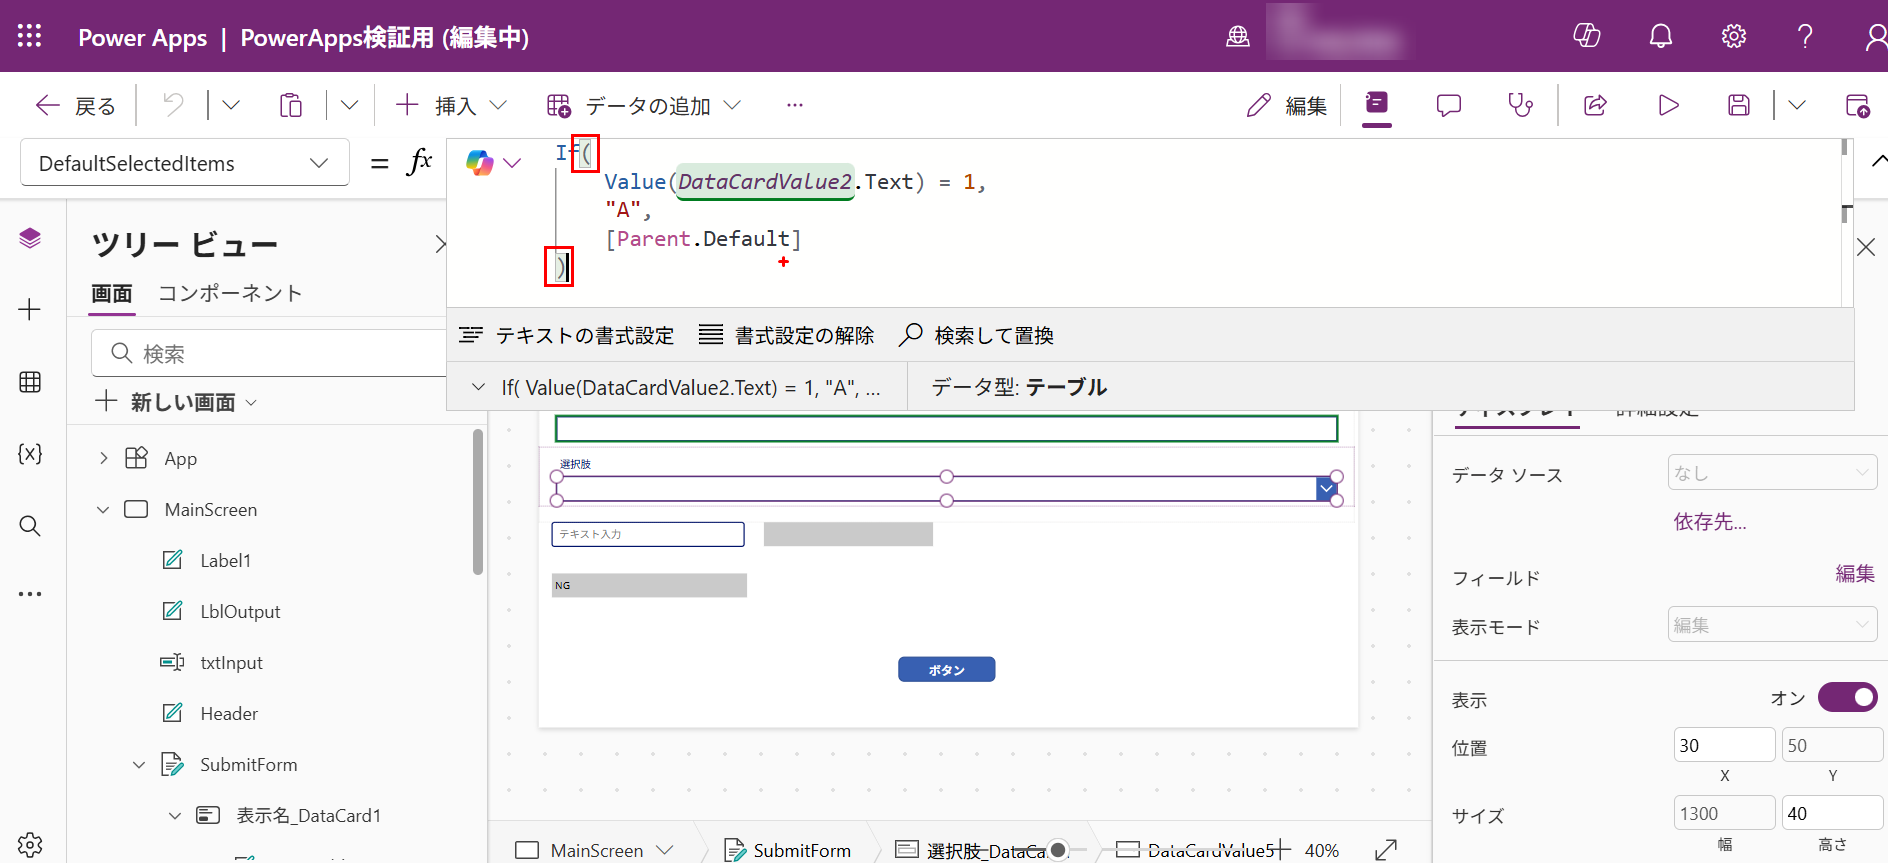The image size is (1888, 863).
Task: Open the app checker stethoscope icon
Action: pyautogui.click(x=1520, y=105)
